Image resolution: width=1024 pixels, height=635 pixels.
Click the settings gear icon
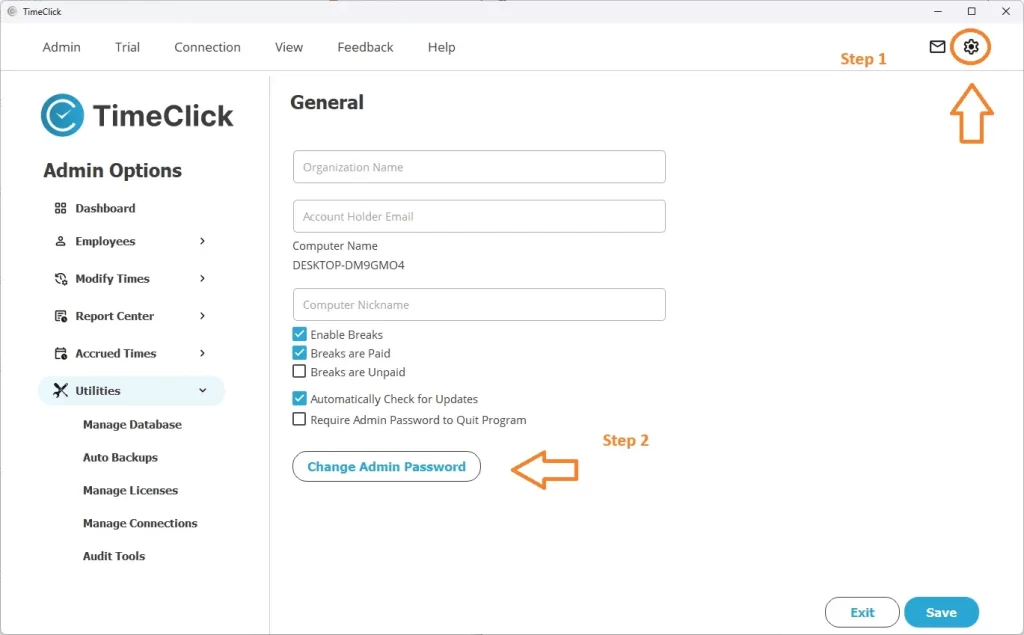point(970,46)
